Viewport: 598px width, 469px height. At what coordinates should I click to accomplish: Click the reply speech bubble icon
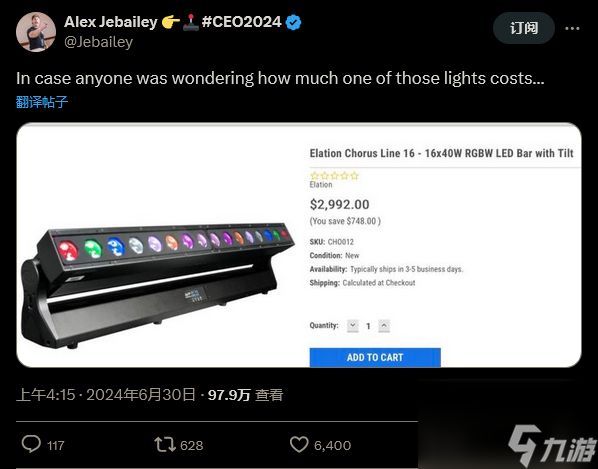31,444
